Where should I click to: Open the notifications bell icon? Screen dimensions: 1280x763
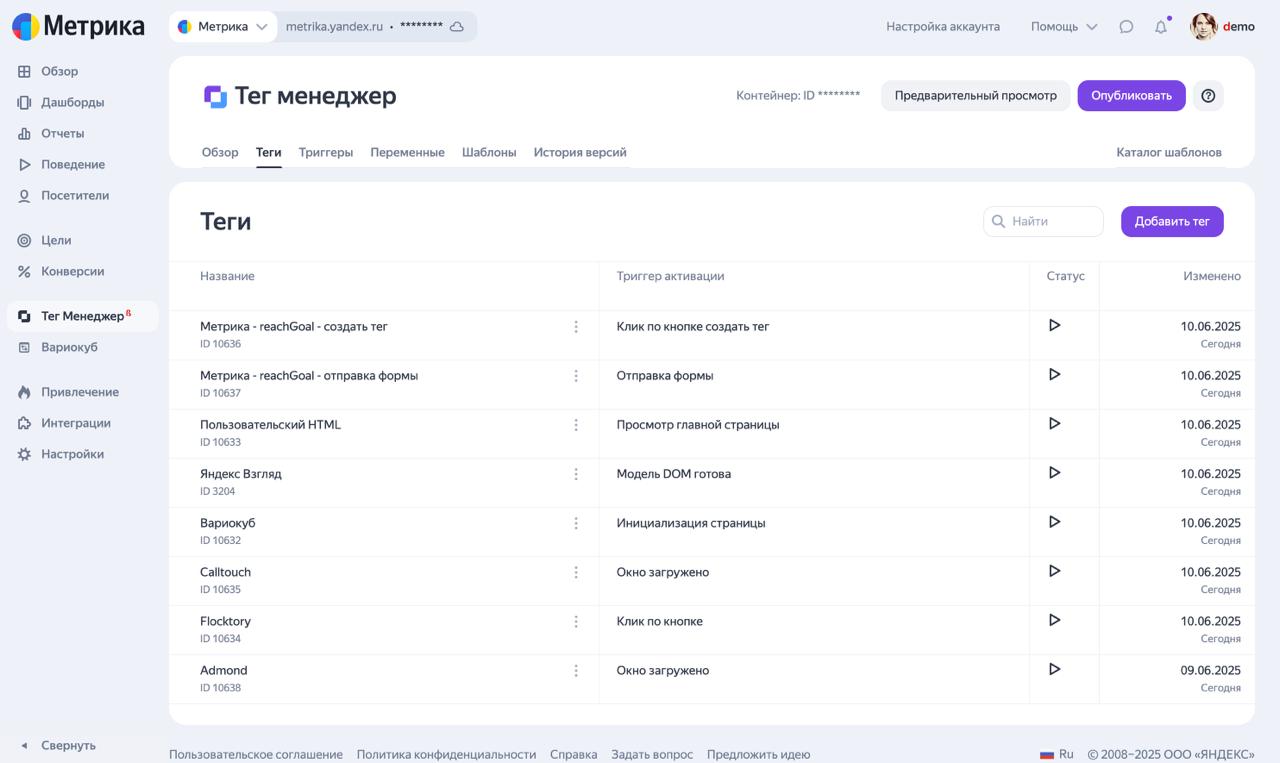1160,27
